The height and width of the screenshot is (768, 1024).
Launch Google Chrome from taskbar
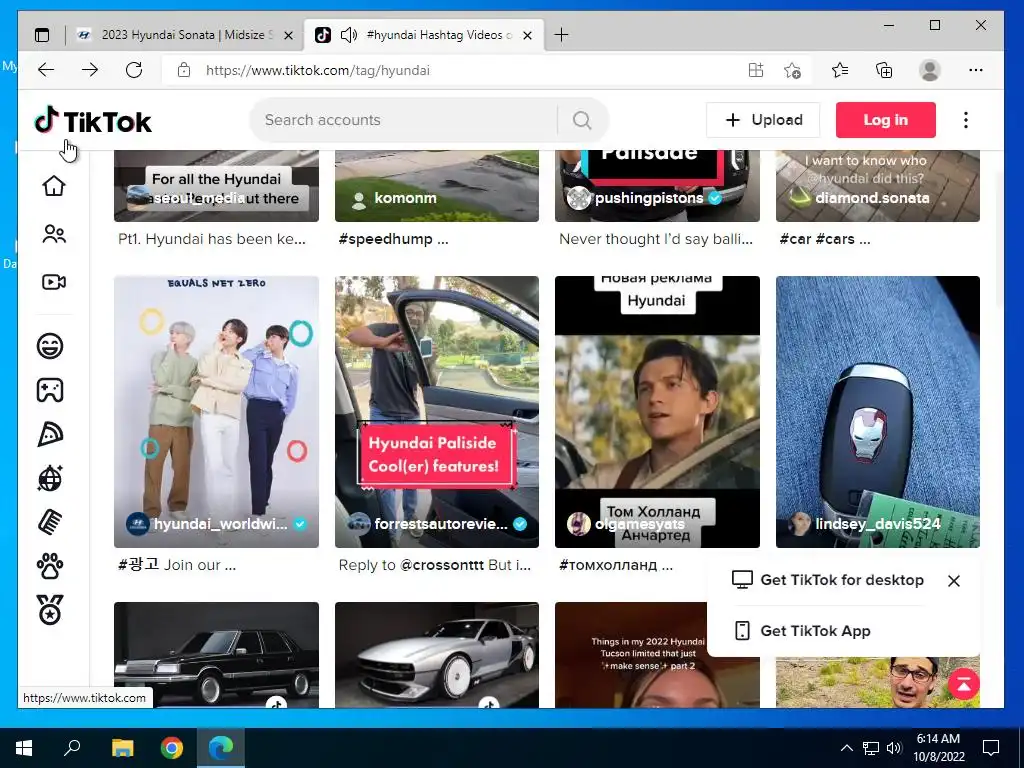pyautogui.click(x=172, y=748)
